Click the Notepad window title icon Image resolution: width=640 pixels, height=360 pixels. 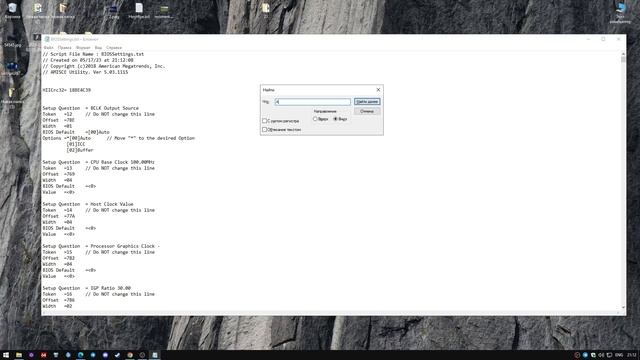[47, 39]
